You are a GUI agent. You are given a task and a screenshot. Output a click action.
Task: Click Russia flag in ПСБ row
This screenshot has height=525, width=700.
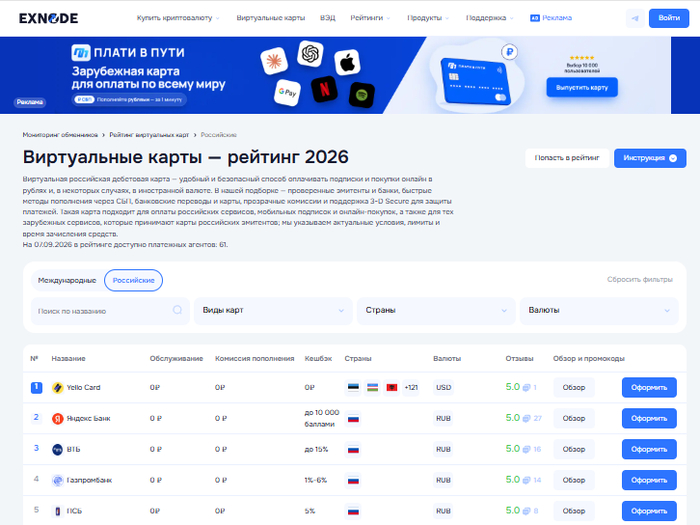353,511
